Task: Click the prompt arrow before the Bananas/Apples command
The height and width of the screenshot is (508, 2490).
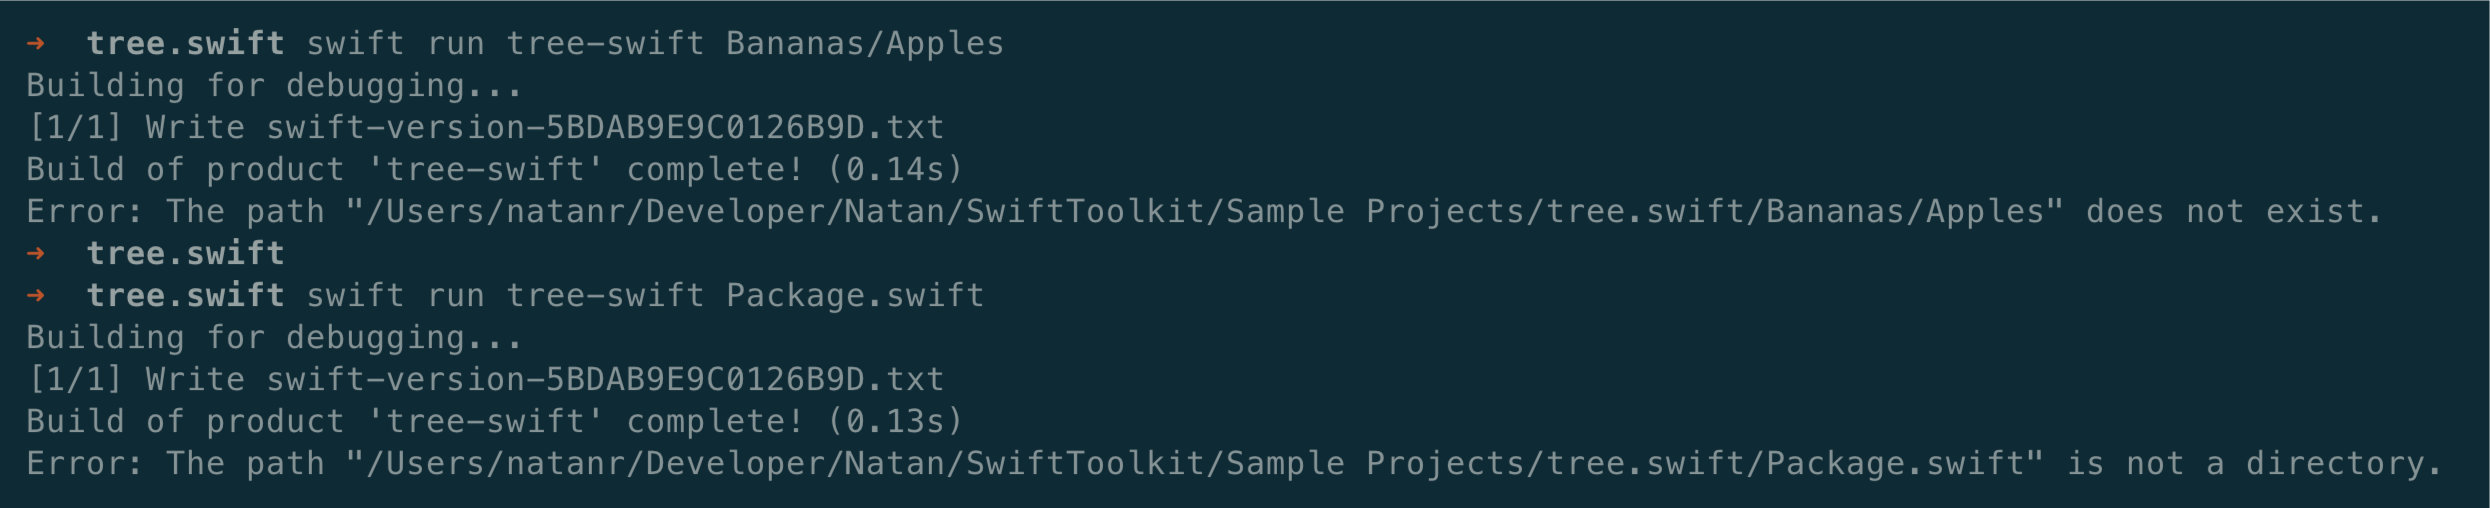Action: pyautogui.click(x=36, y=44)
